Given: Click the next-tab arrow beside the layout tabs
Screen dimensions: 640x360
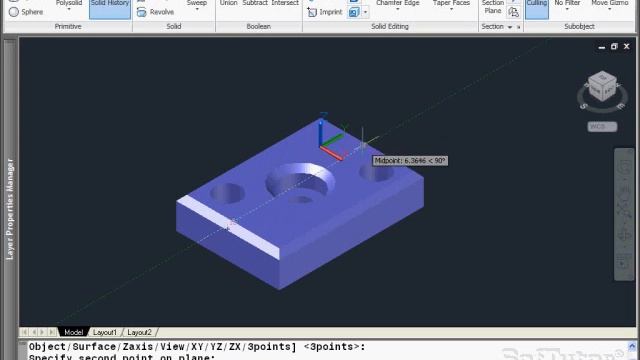Looking at the screenshot, I should click(x=43, y=332).
